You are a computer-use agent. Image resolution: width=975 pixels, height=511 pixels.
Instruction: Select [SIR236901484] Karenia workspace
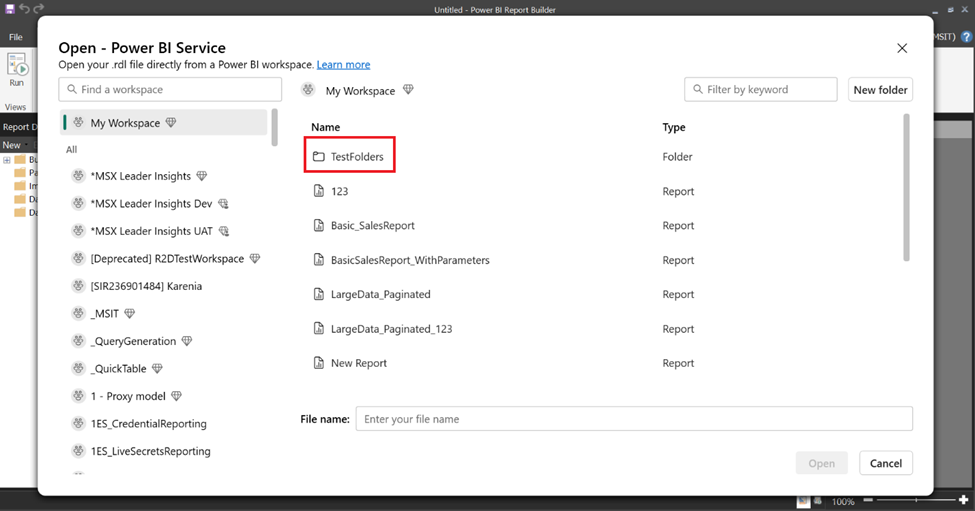coord(146,286)
